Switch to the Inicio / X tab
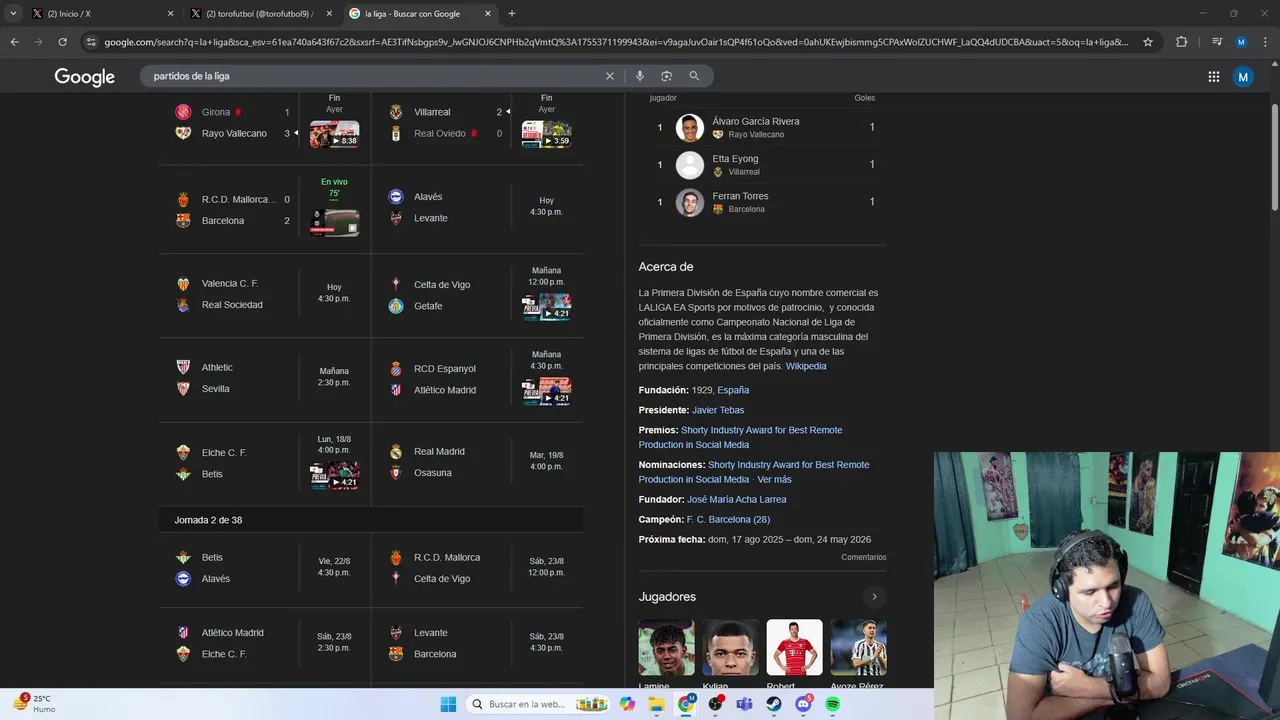 [100, 14]
